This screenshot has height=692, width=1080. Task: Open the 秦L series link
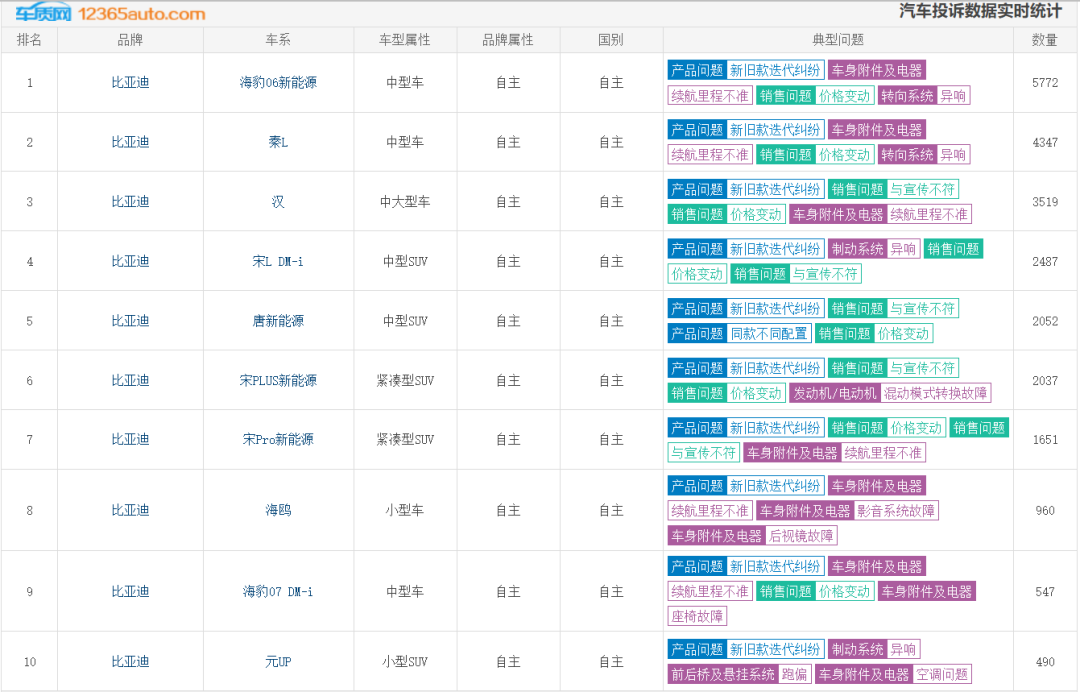(x=278, y=142)
